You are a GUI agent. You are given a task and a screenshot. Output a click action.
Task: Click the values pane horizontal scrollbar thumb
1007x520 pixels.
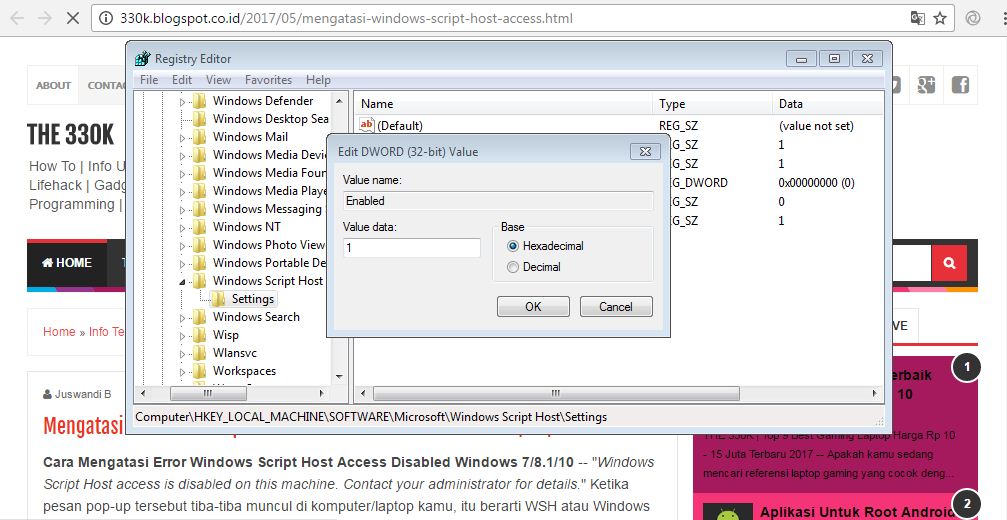(x=556, y=393)
